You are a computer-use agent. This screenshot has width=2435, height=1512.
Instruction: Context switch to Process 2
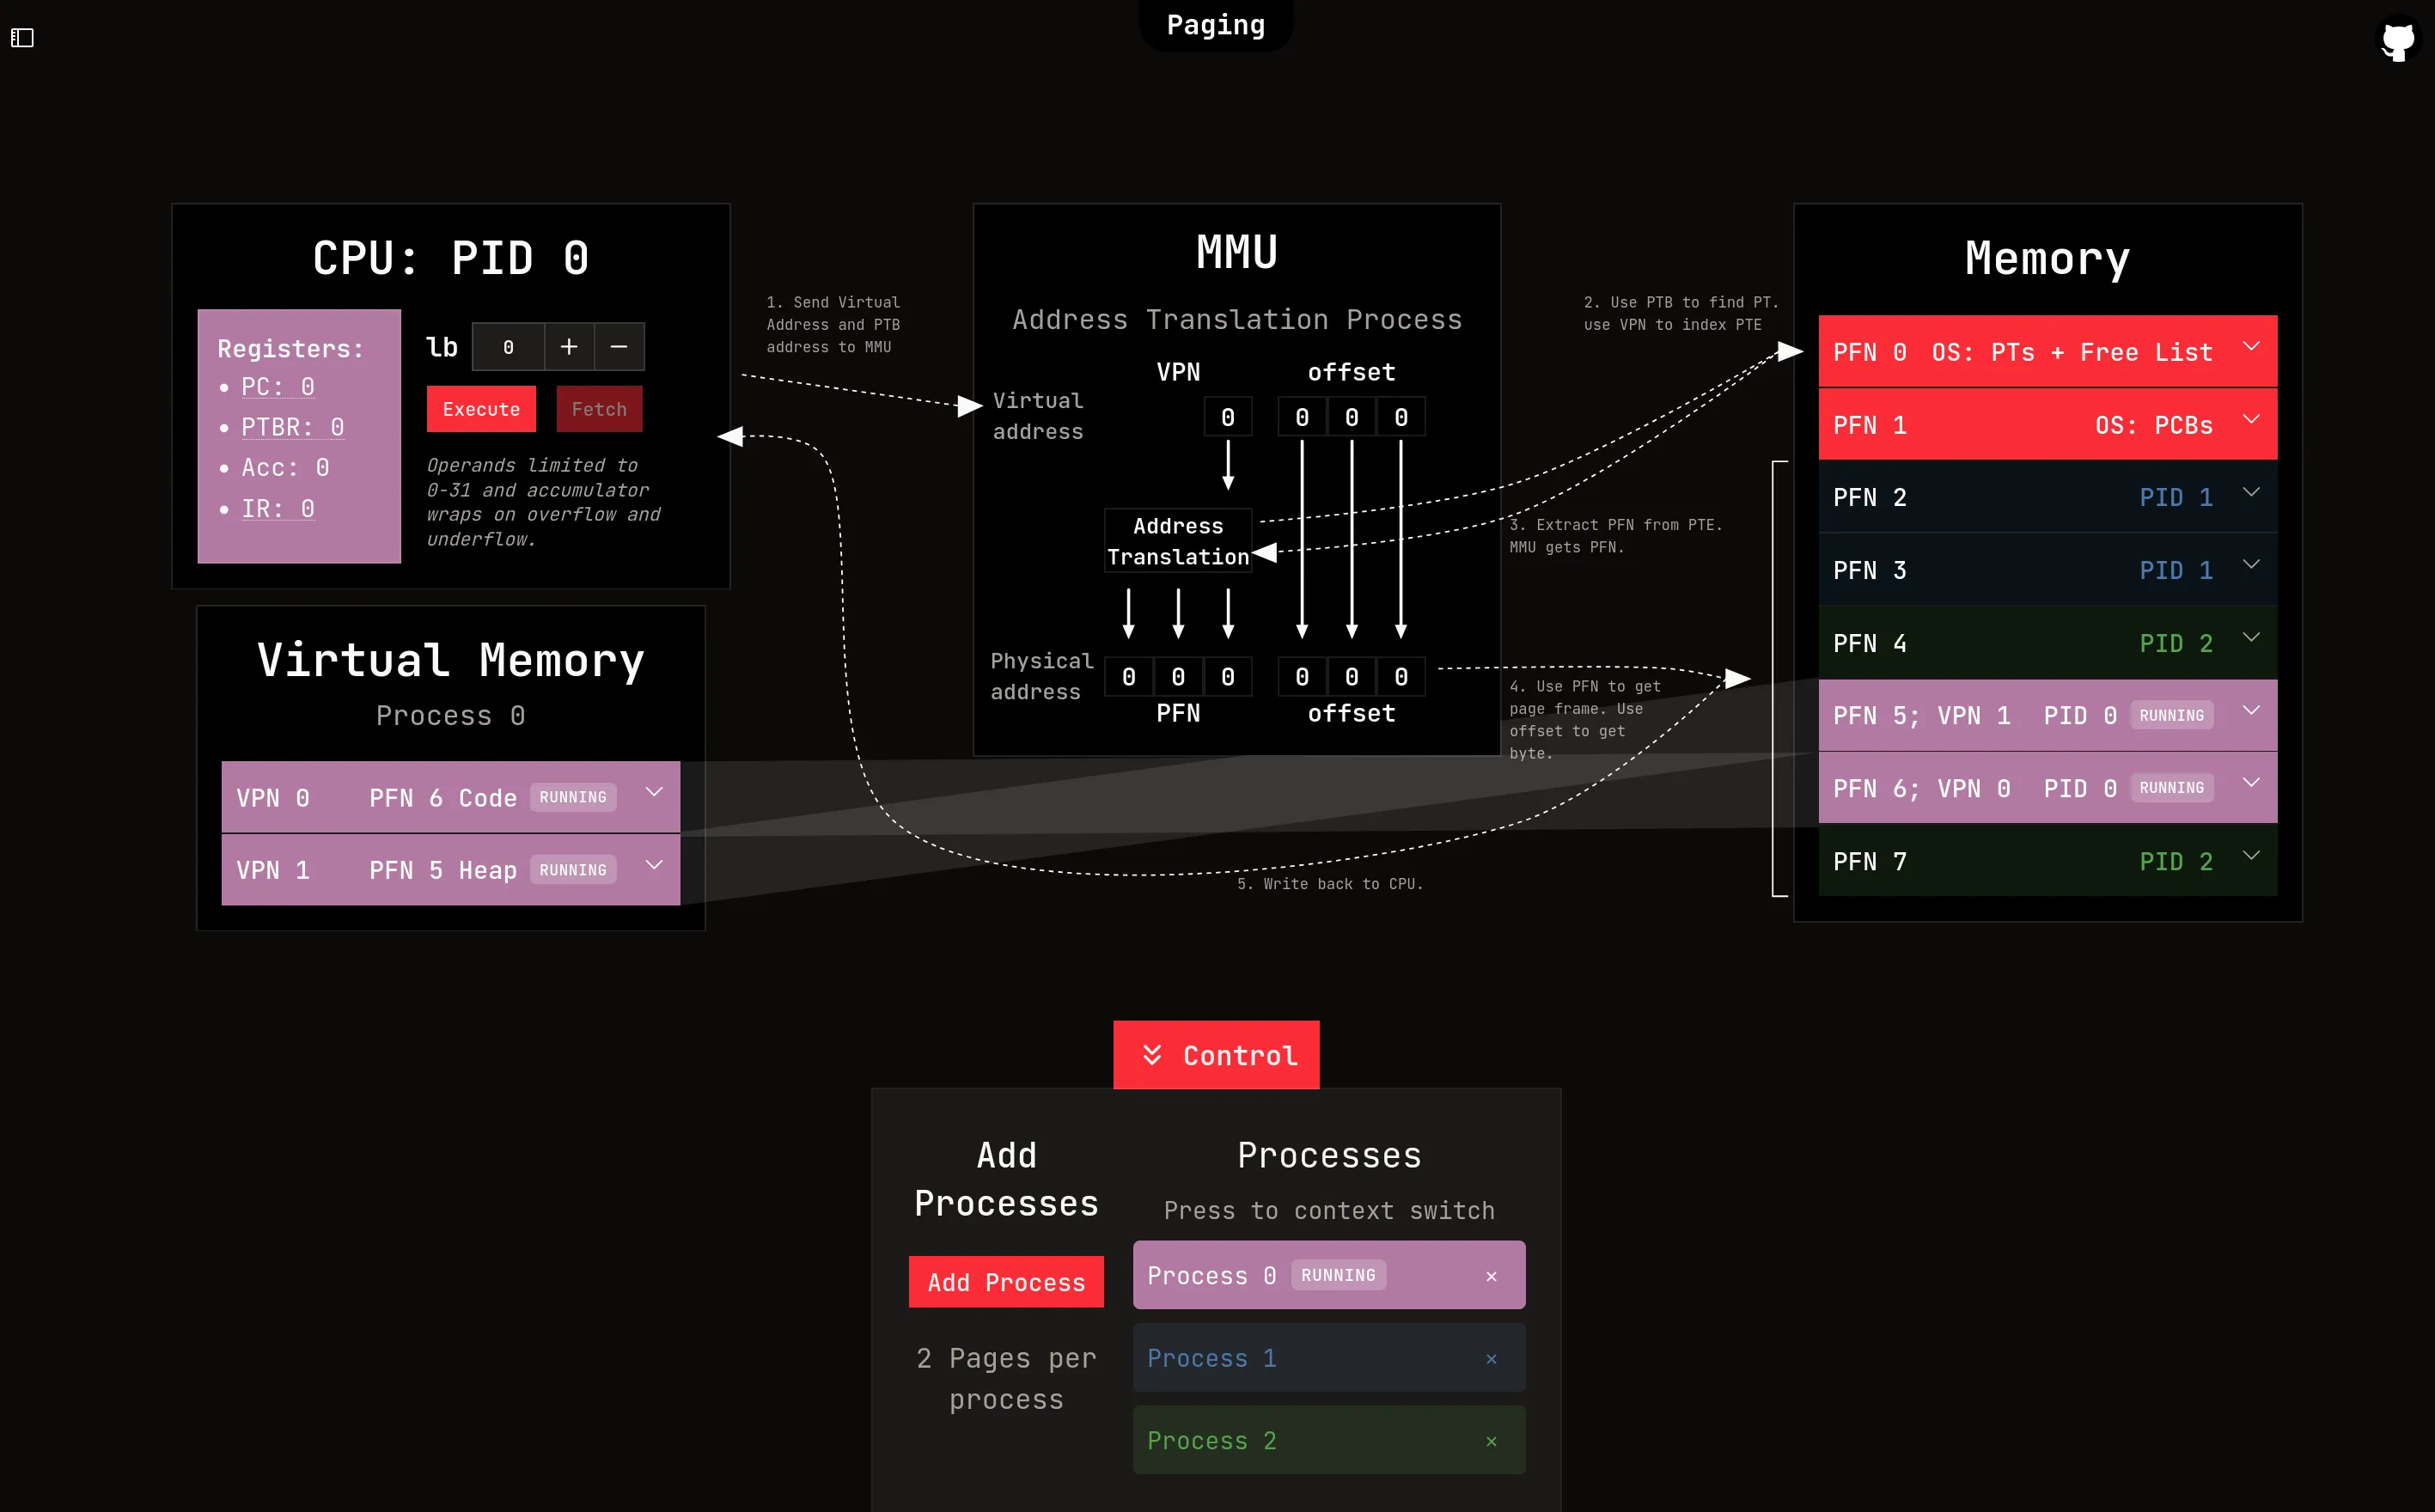1300,1441
